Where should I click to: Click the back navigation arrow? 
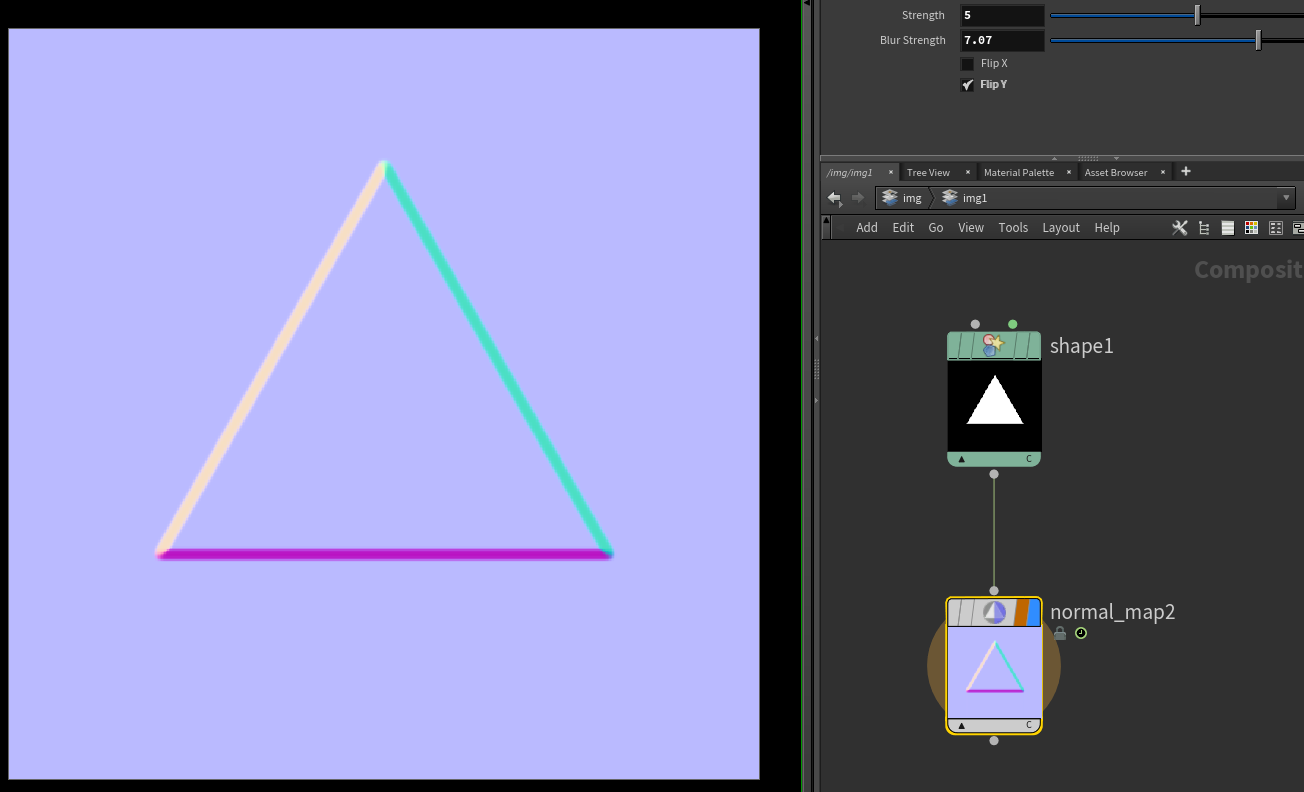tap(834, 198)
